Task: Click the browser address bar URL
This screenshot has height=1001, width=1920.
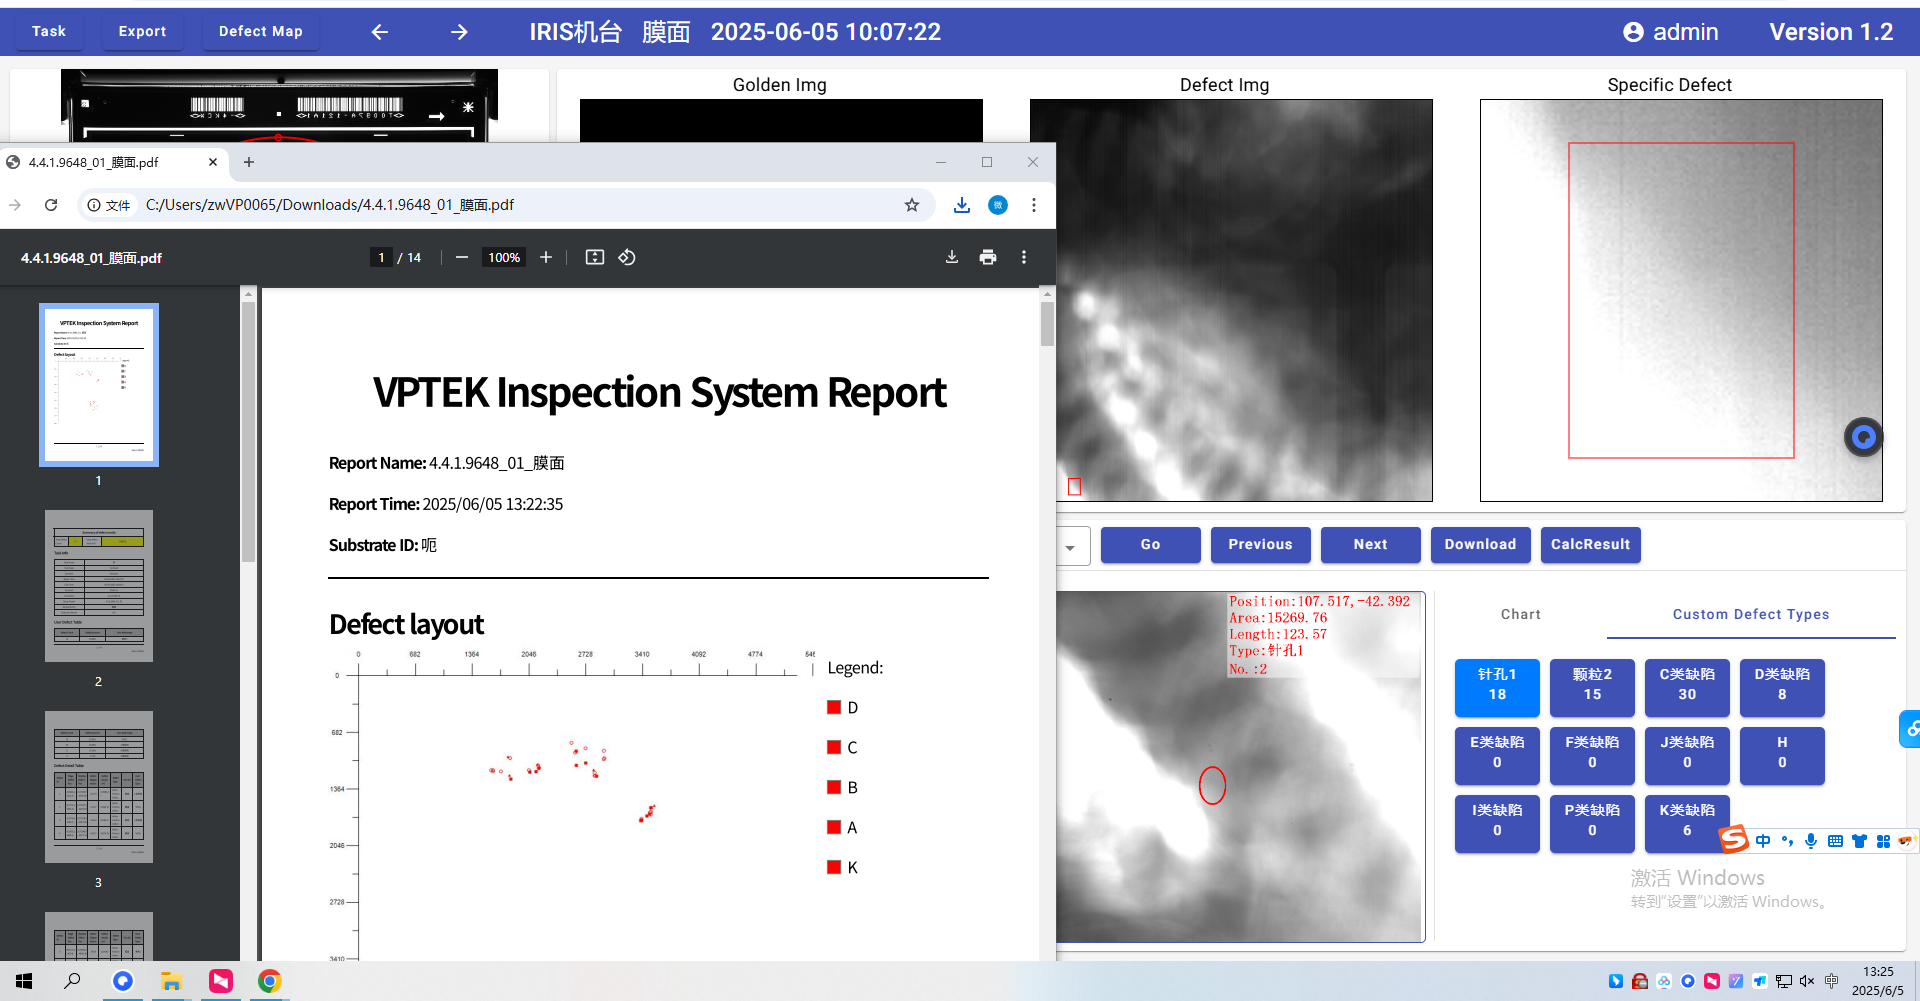Action: (330, 205)
